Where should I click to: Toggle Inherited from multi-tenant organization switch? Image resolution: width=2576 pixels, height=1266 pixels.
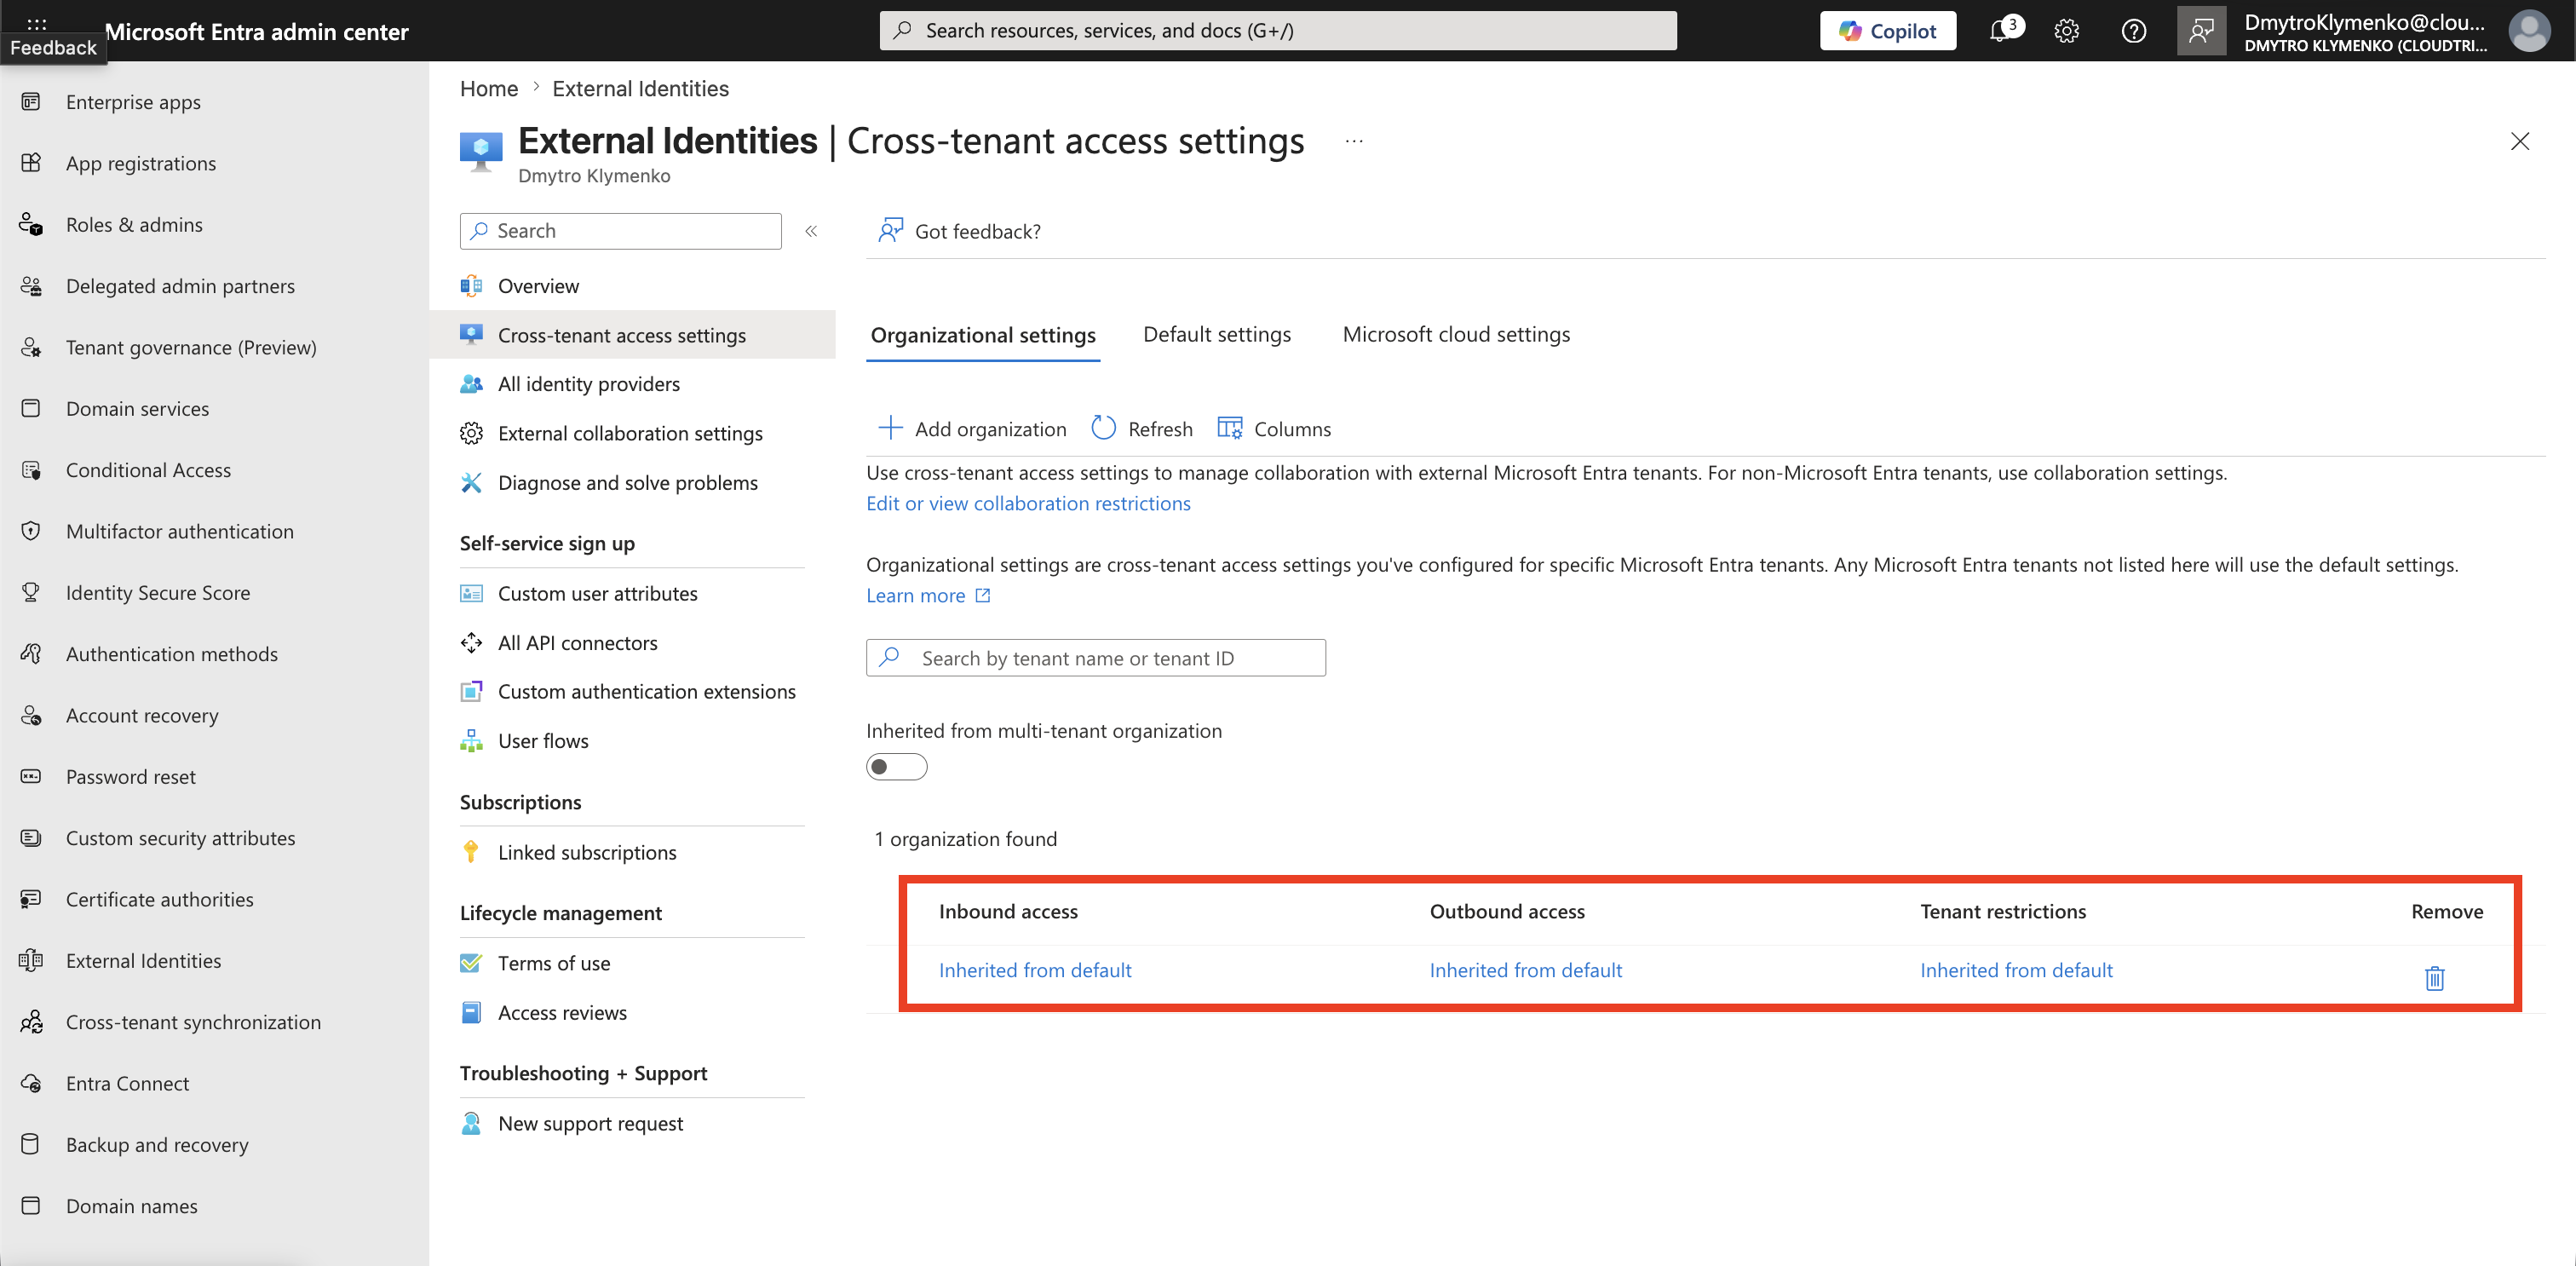[x=896, y=767]
